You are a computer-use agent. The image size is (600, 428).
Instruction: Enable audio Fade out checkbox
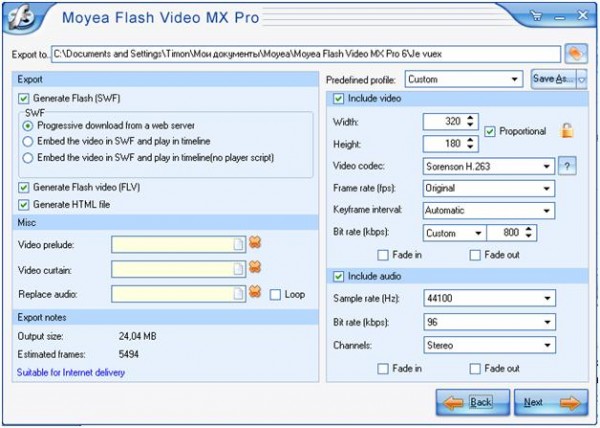click(475, 369)
